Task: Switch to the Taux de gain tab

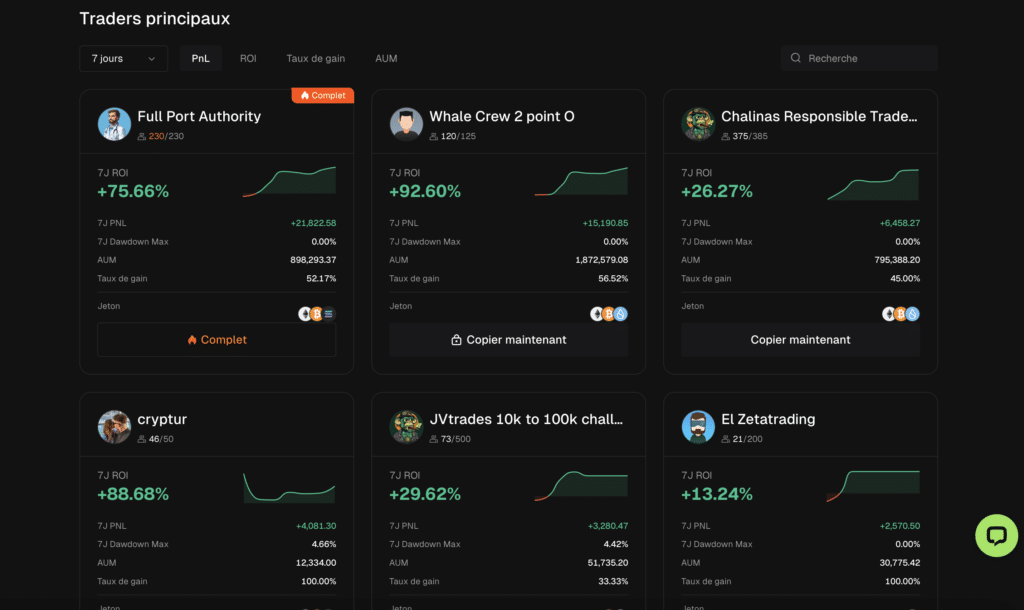Action: point(315,58)
